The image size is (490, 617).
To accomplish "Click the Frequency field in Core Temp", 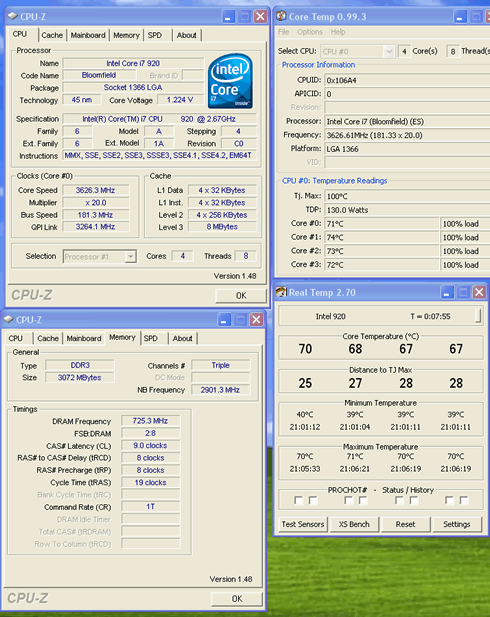I will pos(407,135).
